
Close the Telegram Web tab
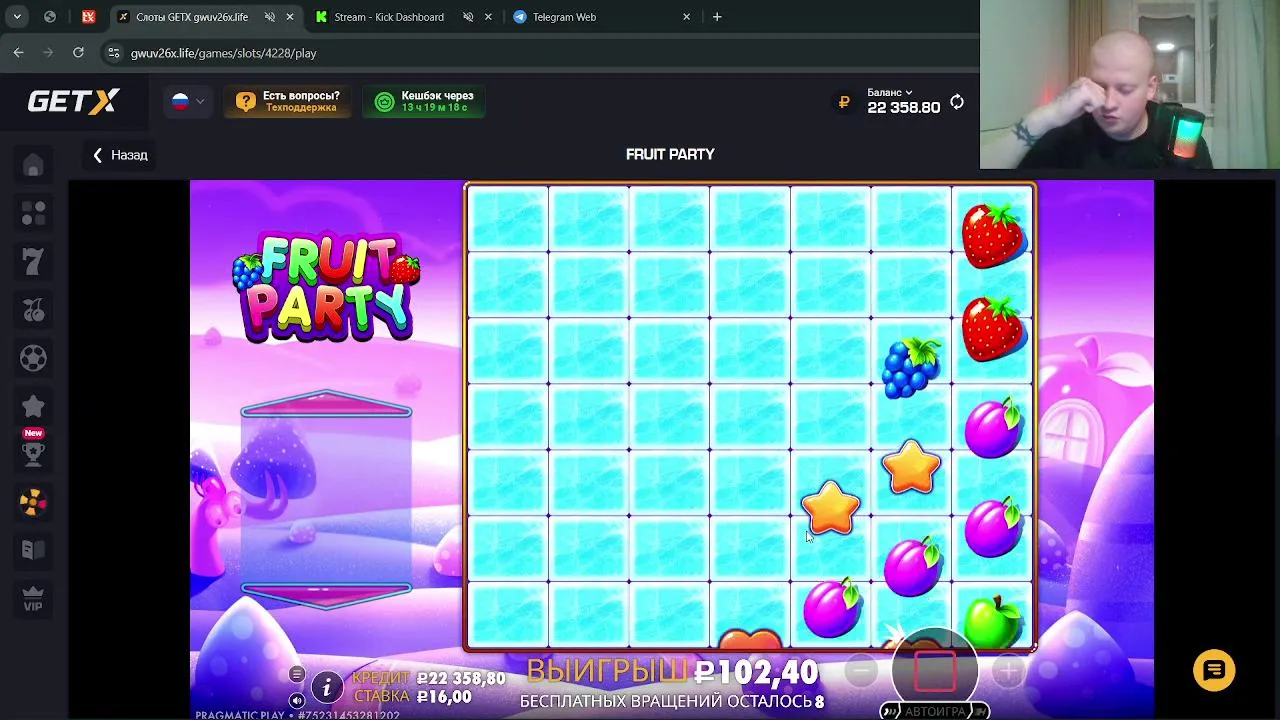pos(686,17)
